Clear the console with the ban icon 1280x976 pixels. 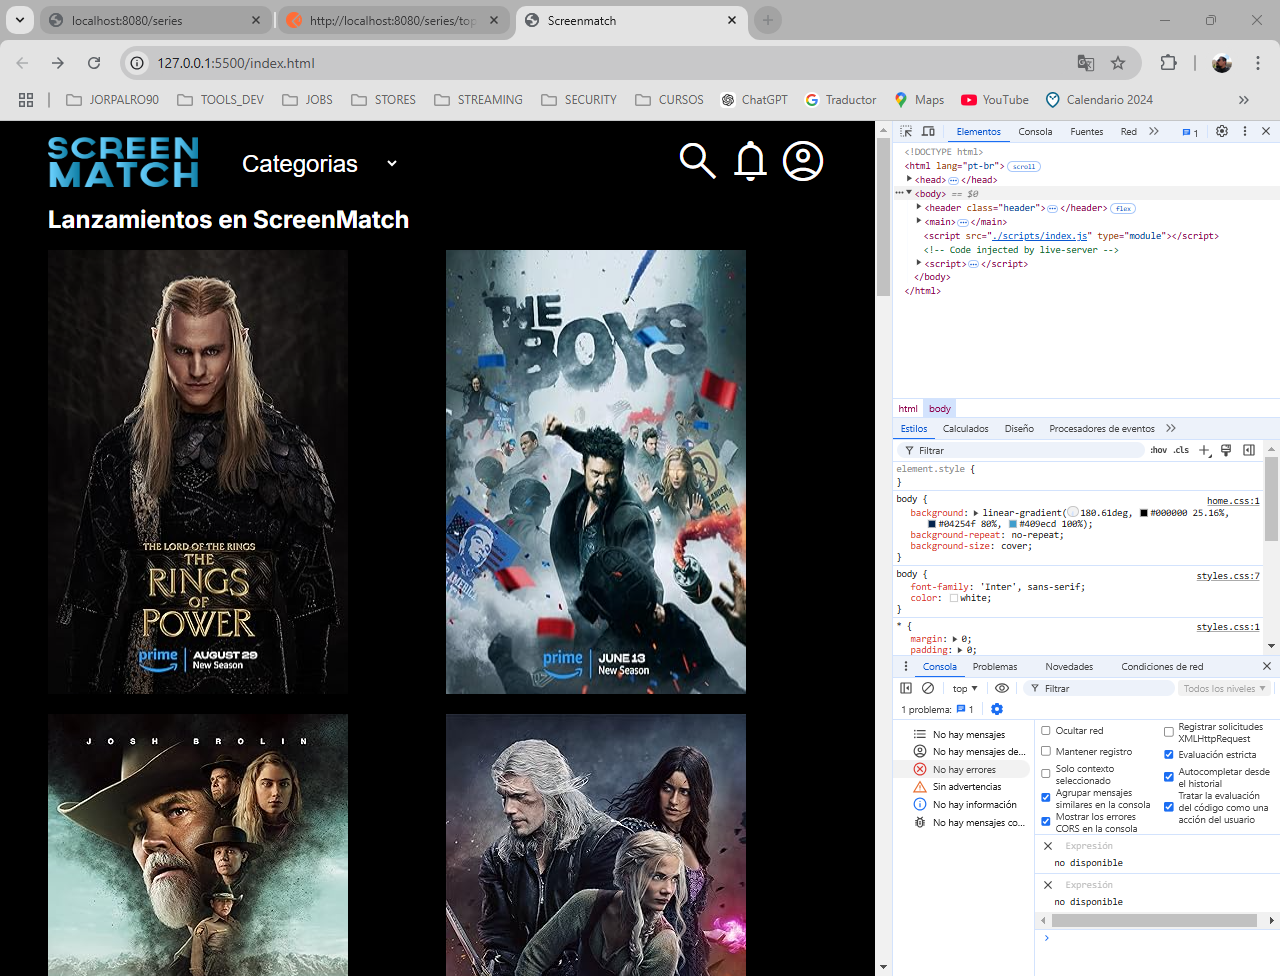(x=928, y=688)
